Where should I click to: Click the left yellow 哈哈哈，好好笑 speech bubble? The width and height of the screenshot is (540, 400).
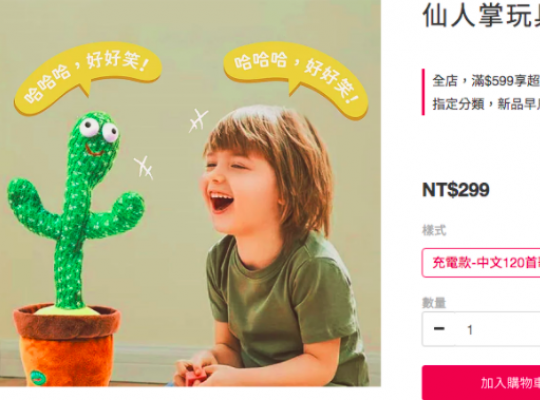click(x=87, y=77)
